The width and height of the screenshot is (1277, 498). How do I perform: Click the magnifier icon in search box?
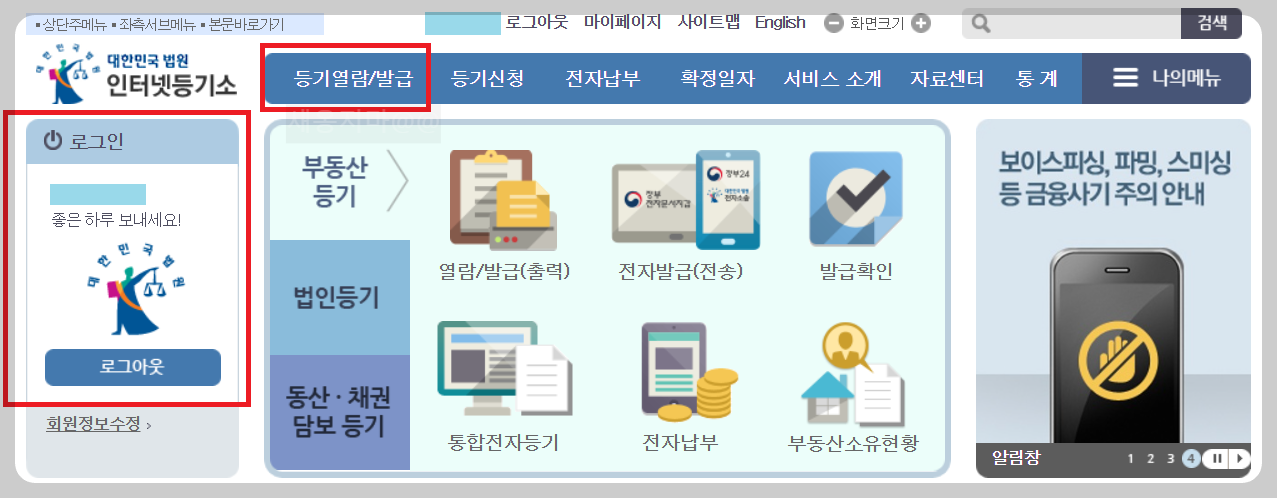(981, 24)
